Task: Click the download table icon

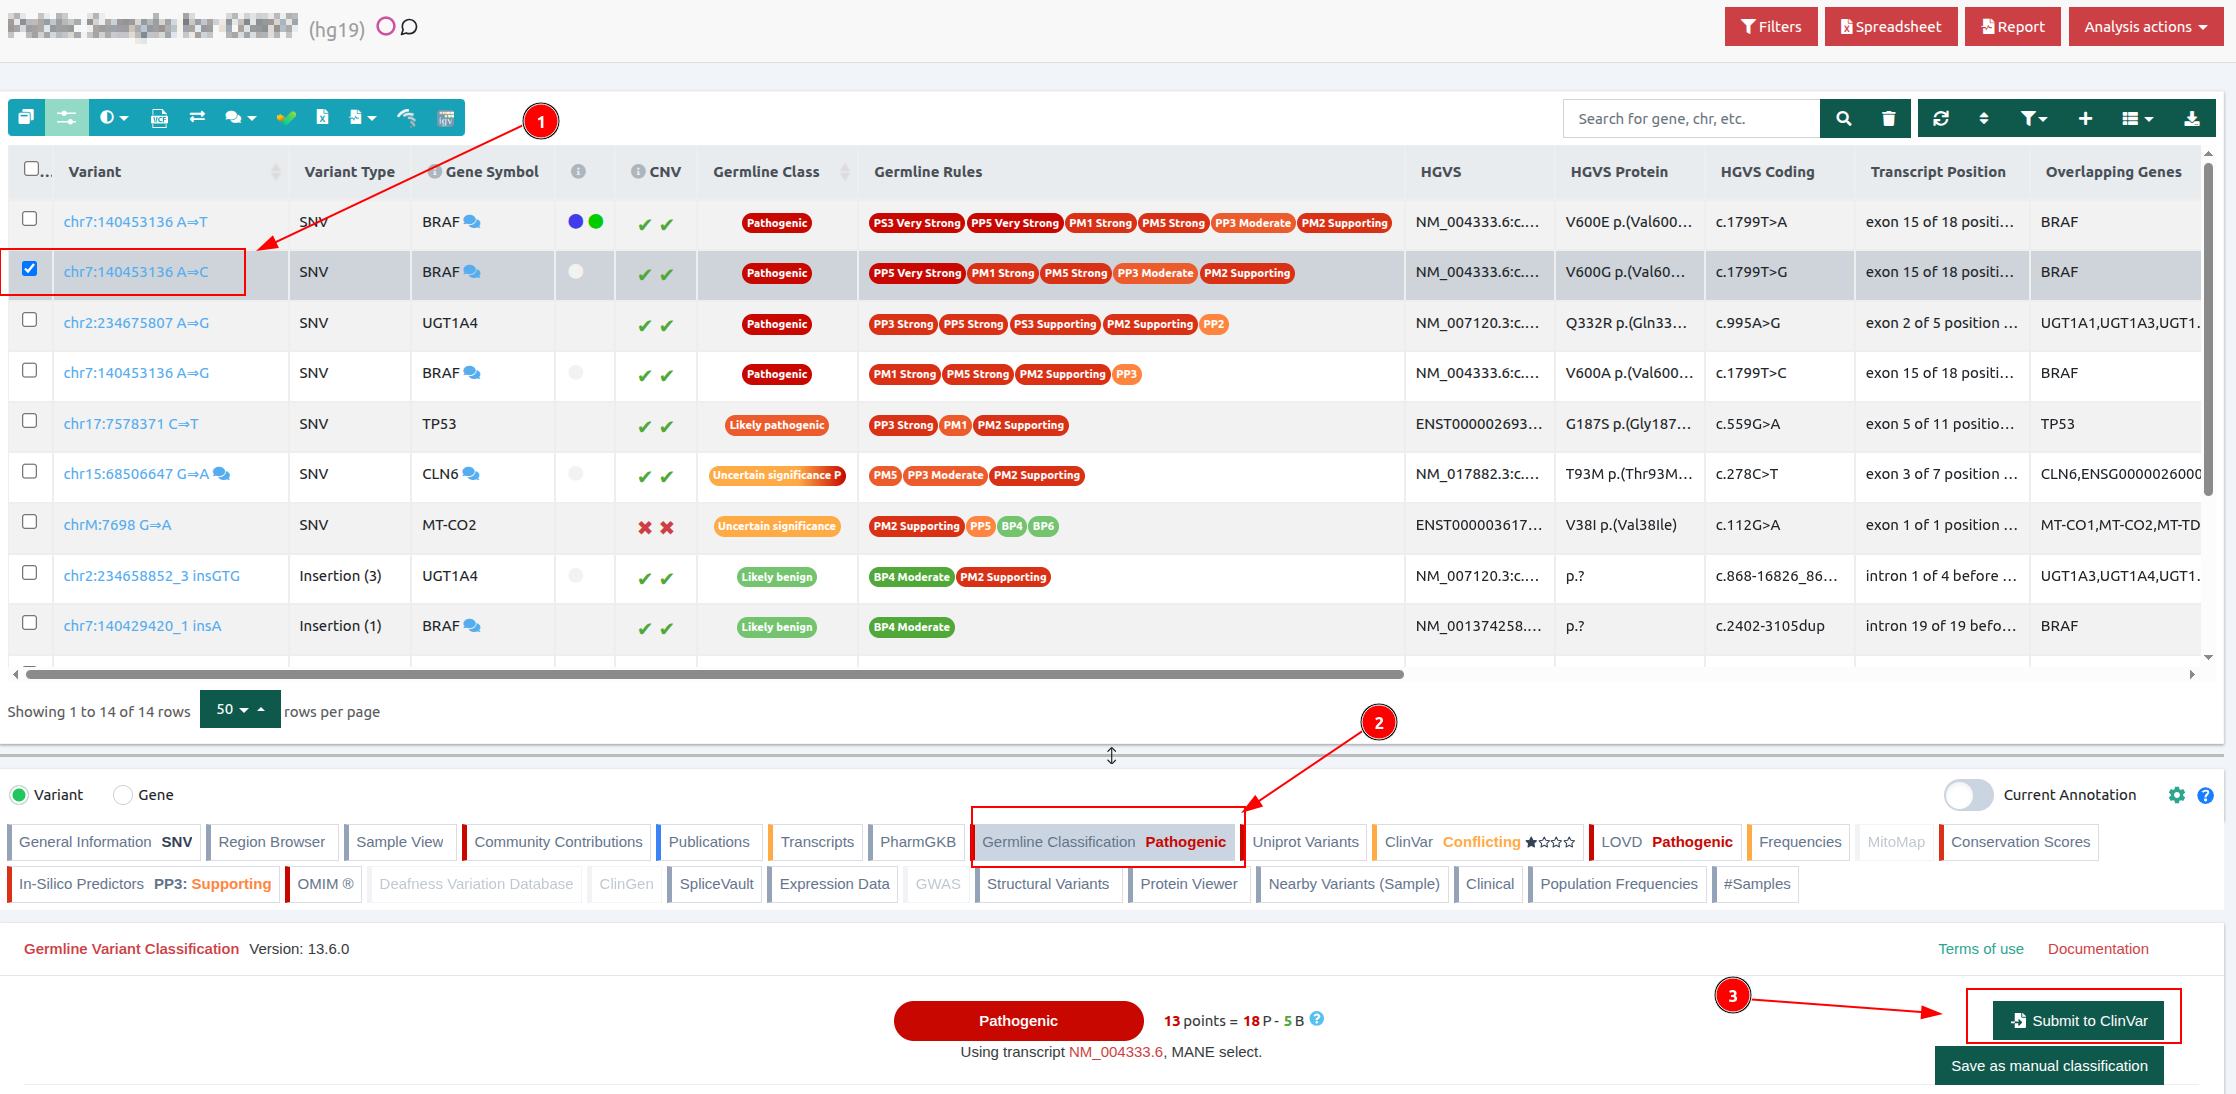Action: (2191, 119)
